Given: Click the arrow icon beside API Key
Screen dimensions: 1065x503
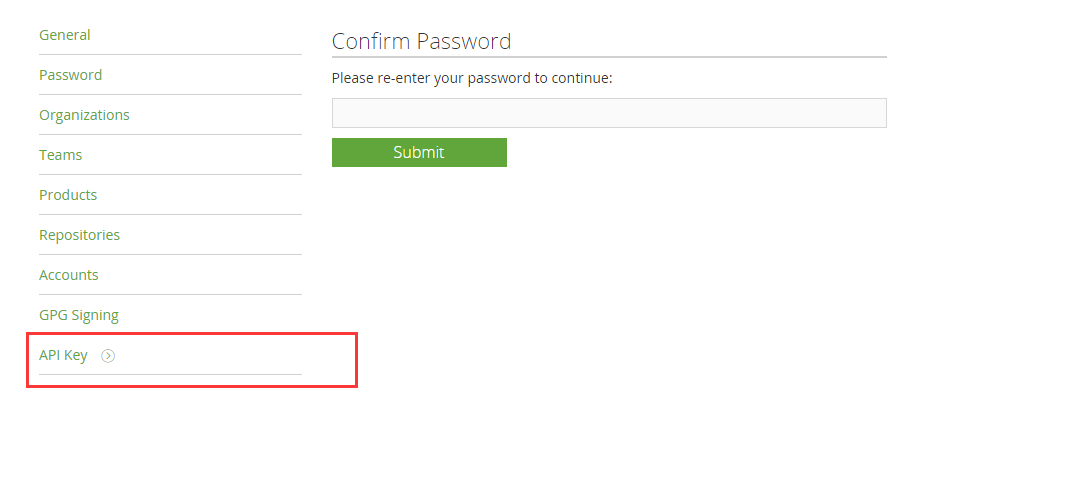Looking at the screenshot, I should [x=108, y=355].
